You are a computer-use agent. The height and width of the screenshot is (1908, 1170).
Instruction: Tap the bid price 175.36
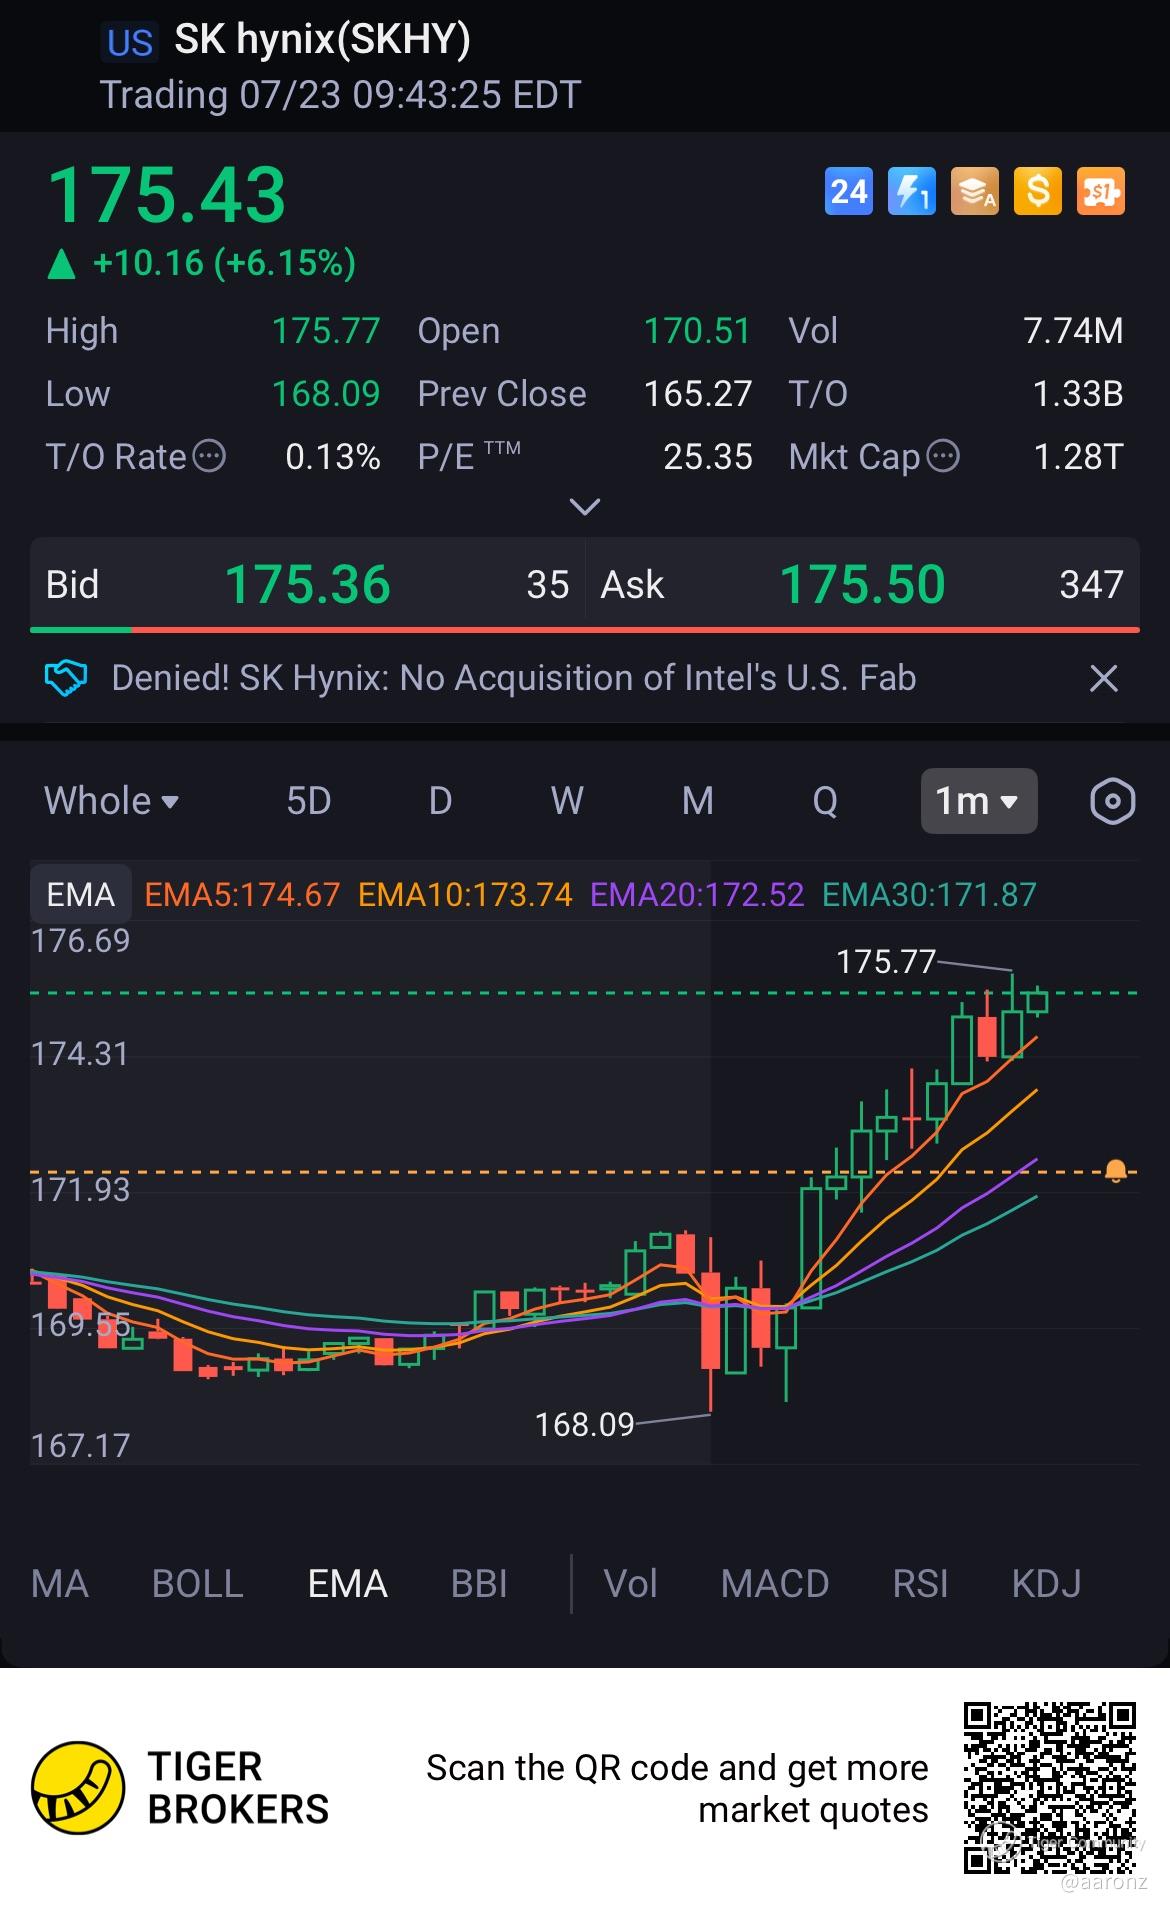pos(308,584)
